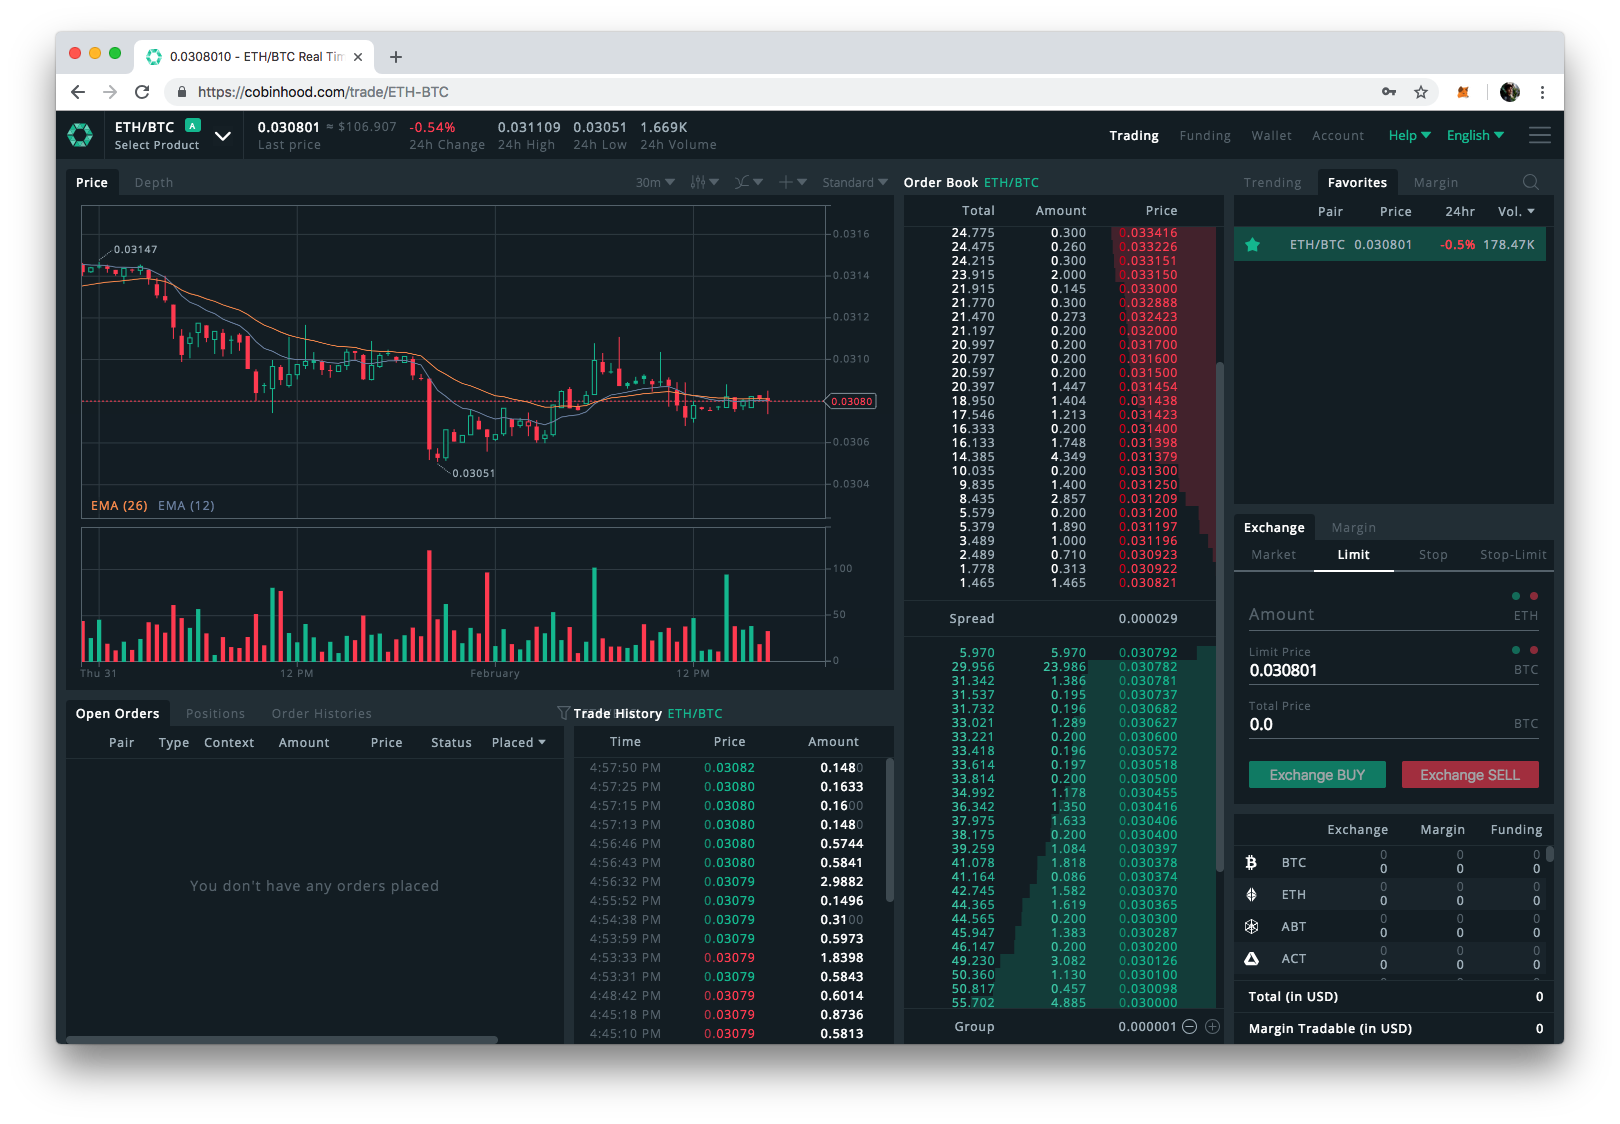Open Chrome's three-dot menu
Screen dimensions: 1620x1124
click(1543, 92)
